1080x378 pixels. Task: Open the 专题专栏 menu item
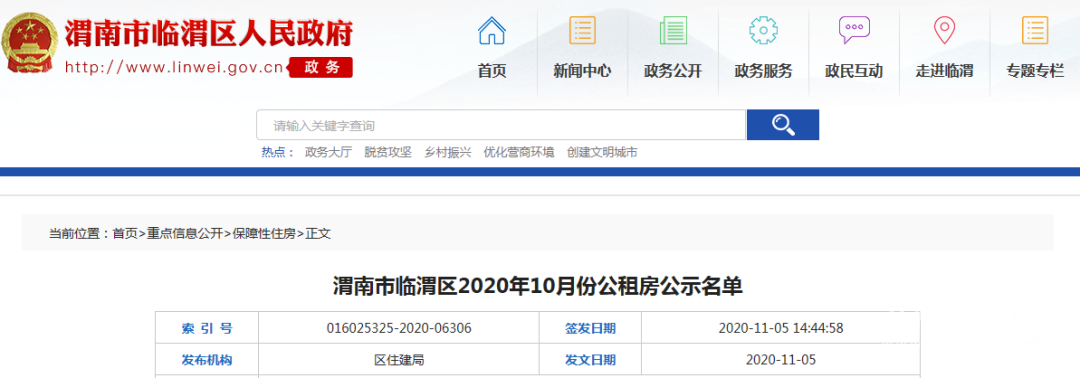pyautogui.click(x=1035, y=71)
